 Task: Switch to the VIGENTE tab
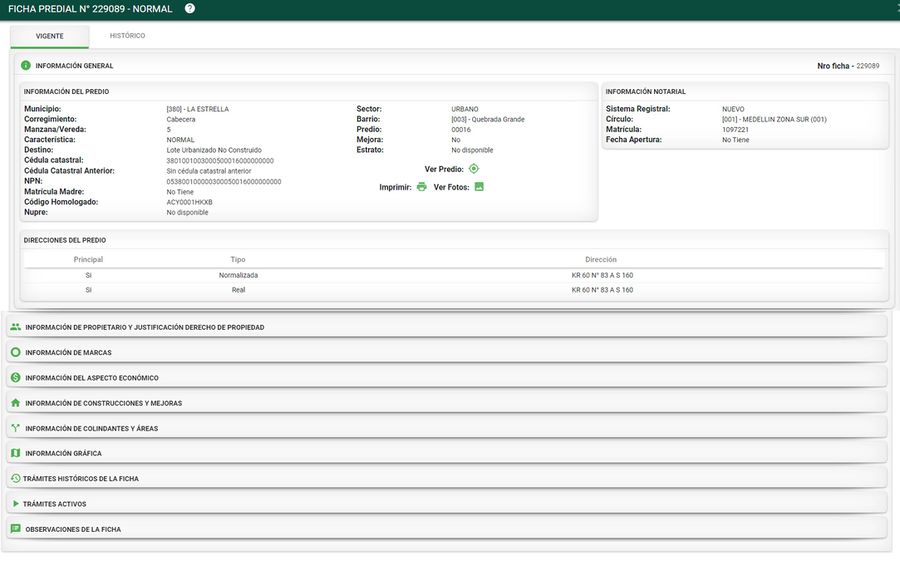[49, 36]
